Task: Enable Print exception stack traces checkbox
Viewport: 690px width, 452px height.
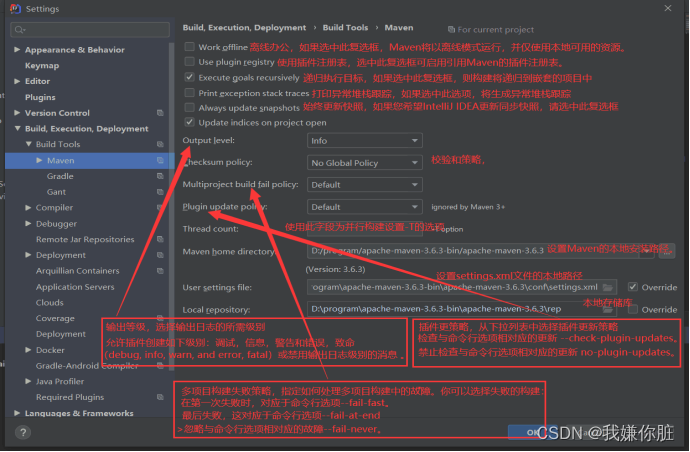Action: click(x=190, y=92)
